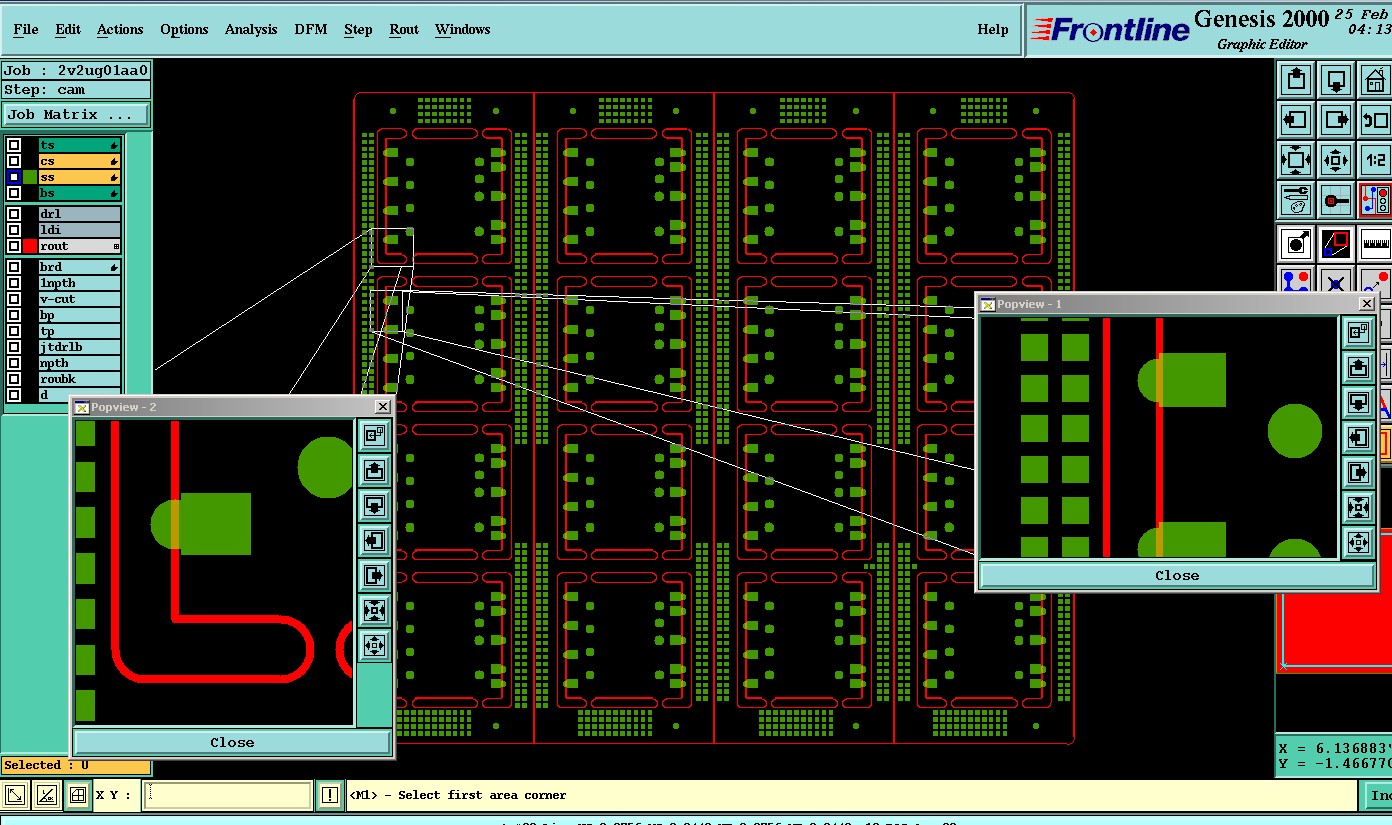Click the grid snap icon beside XY
Screen dimensions: 1392x825
click(77, 795)
